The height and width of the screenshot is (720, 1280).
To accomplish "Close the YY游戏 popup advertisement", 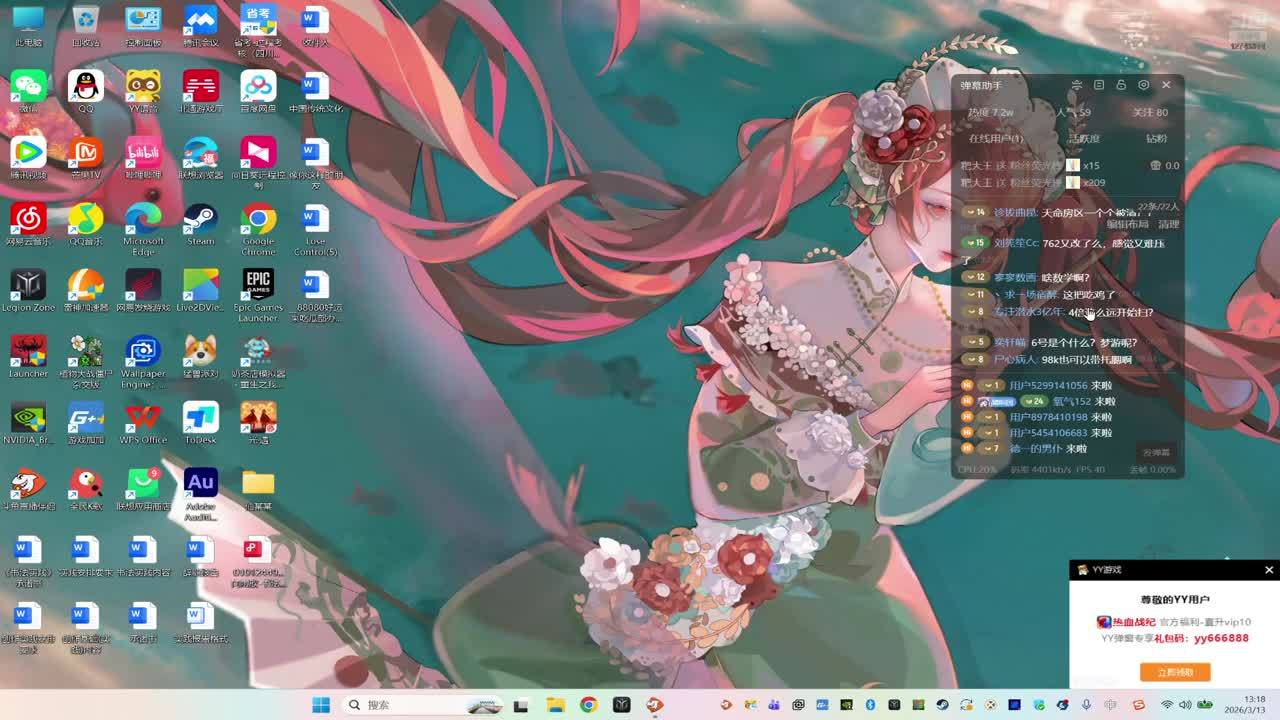I will tap(1269, 570).
